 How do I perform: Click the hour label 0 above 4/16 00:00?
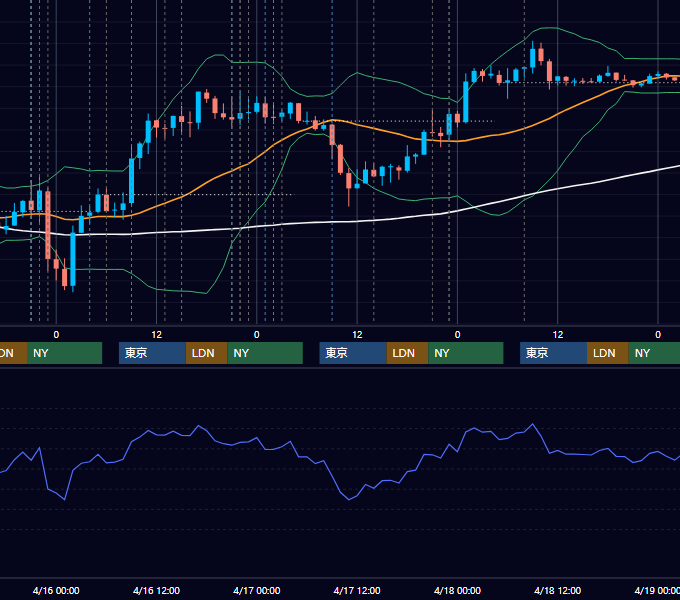click(x=56, y=335)
